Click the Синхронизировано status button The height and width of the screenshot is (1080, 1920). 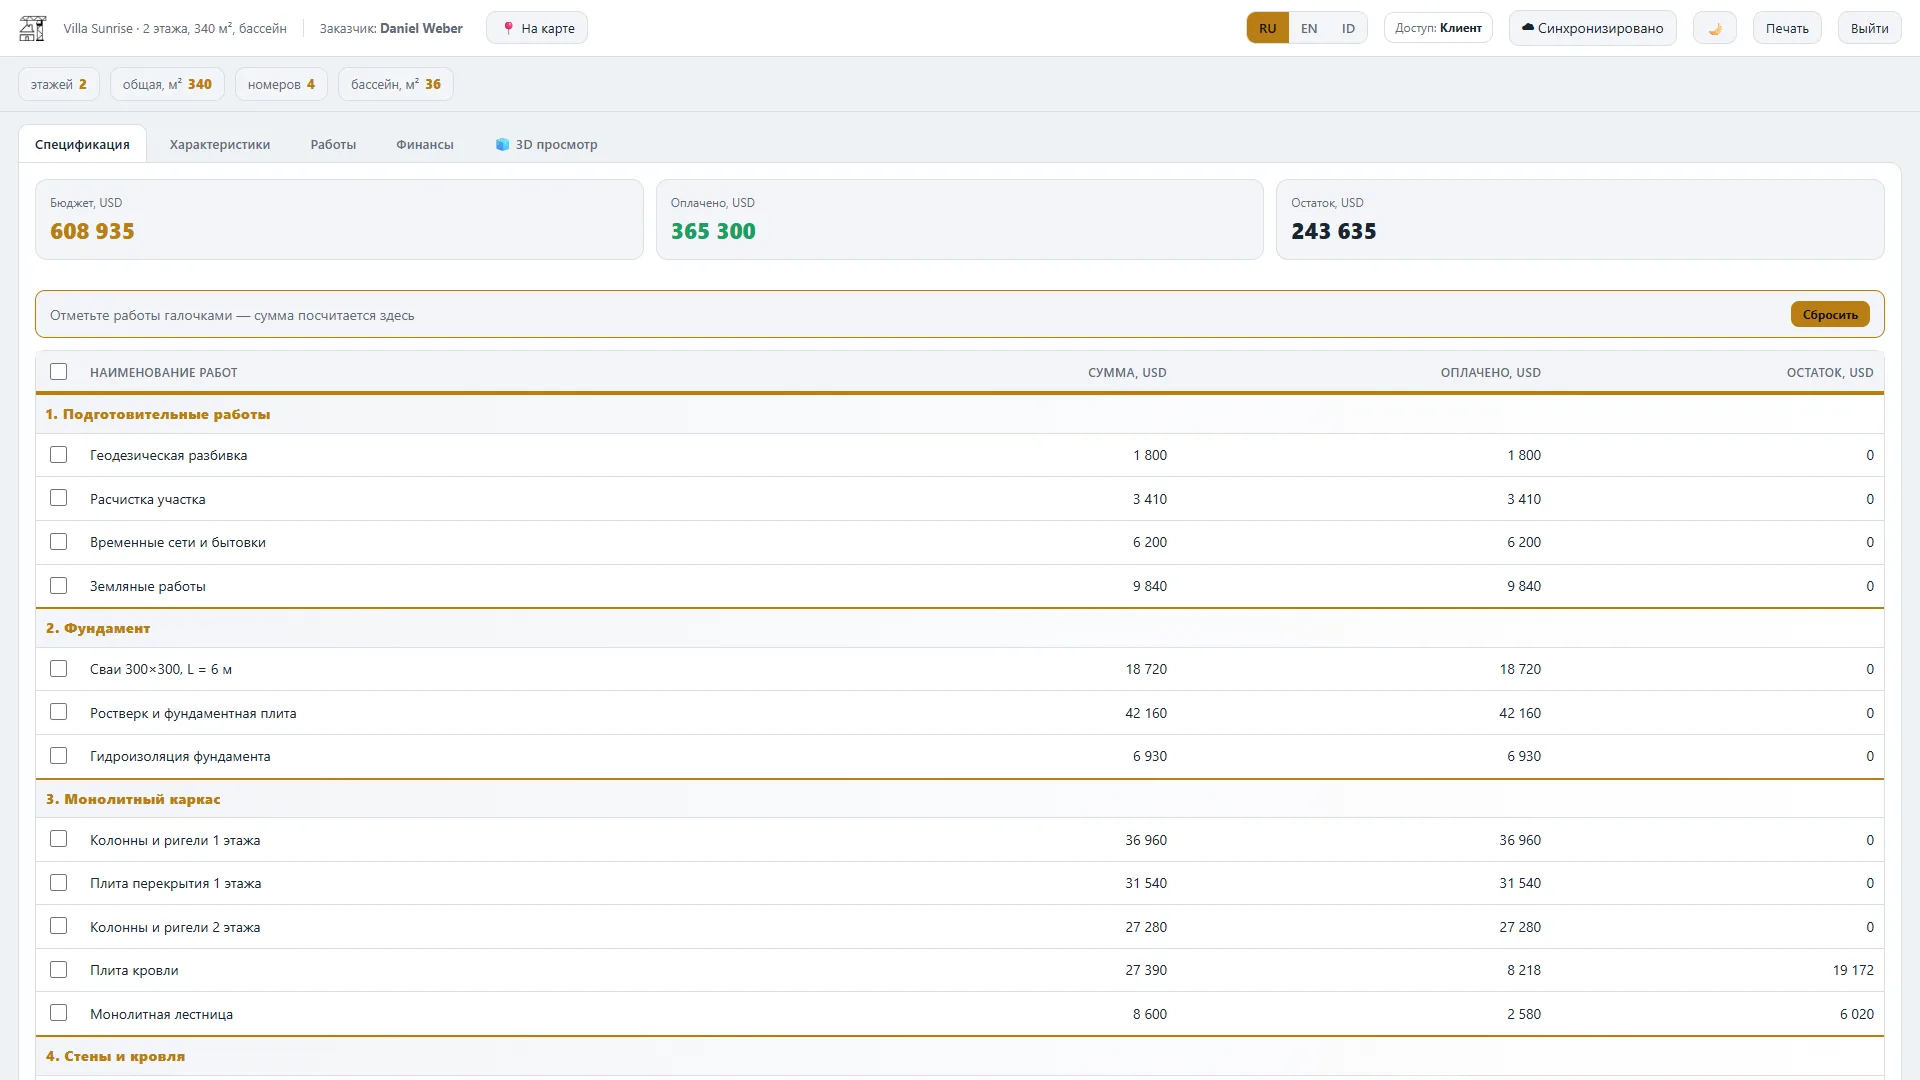tap(1592, 28)
